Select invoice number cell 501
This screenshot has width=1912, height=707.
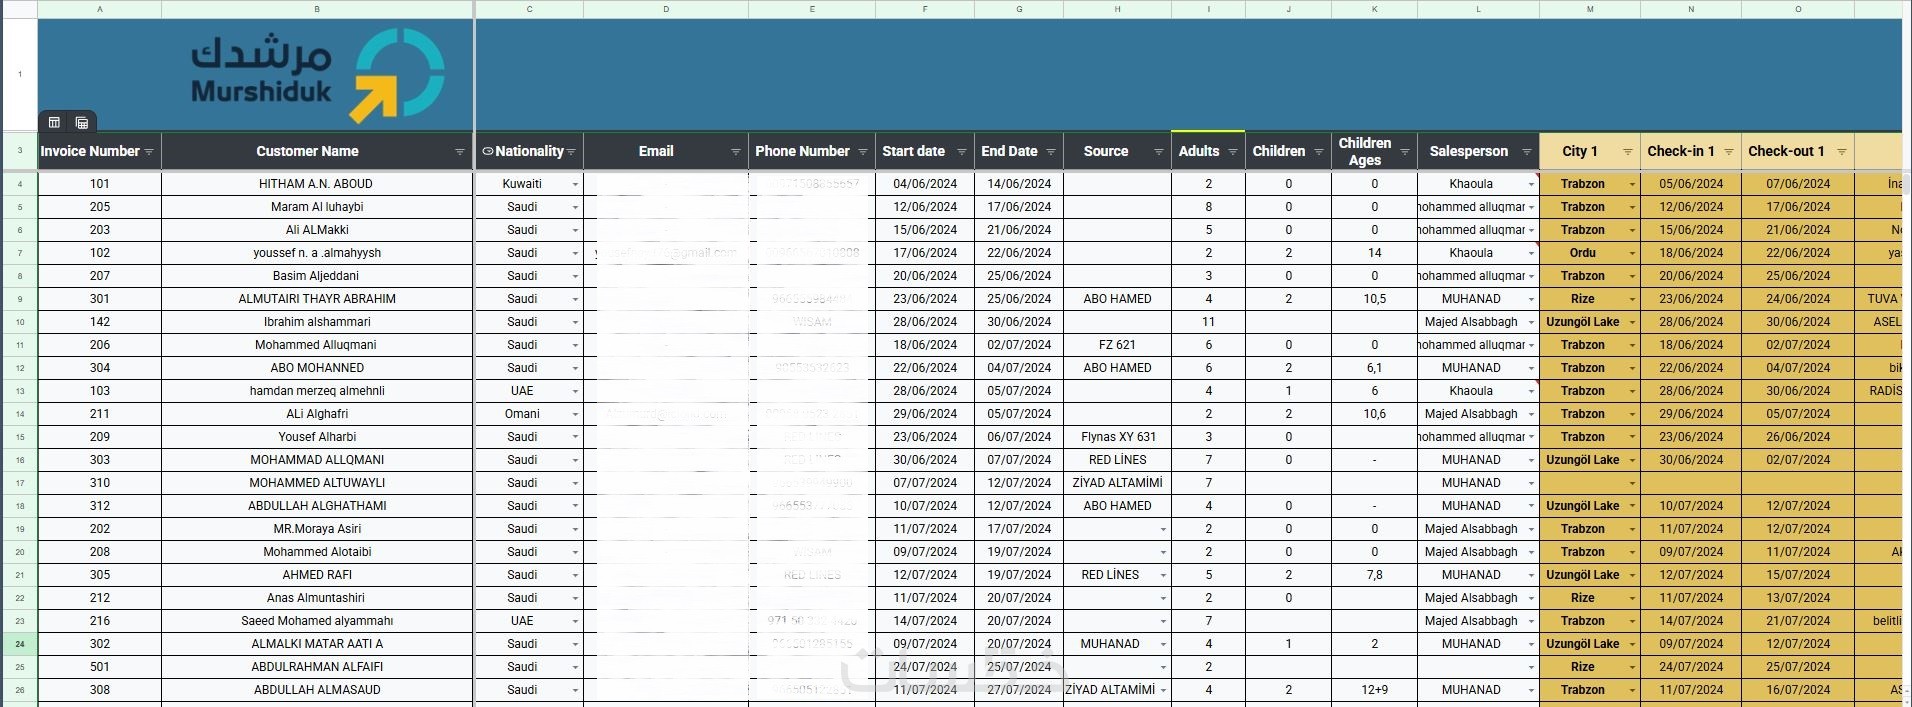click(99, 667)
